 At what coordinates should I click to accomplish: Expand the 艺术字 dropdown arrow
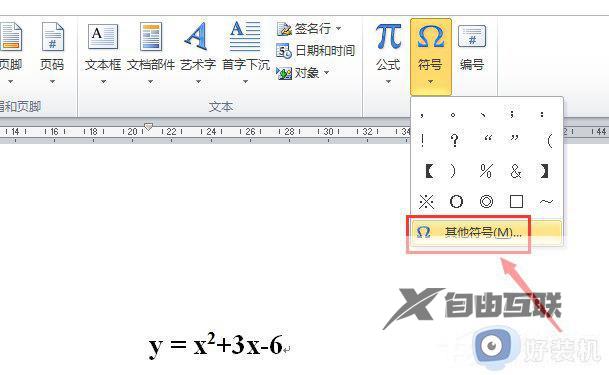point(198,82)
